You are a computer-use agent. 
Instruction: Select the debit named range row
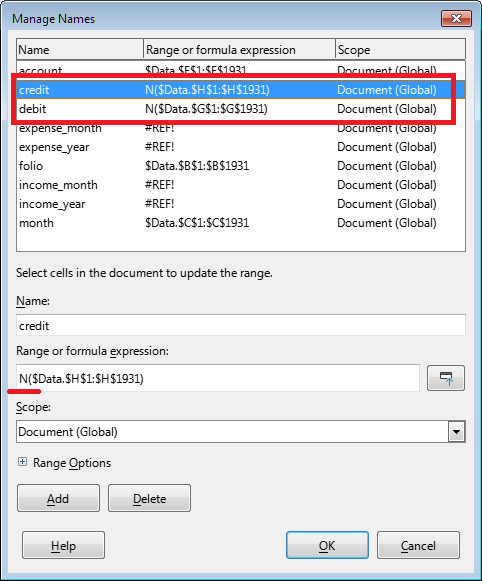(x=241, y=109)
